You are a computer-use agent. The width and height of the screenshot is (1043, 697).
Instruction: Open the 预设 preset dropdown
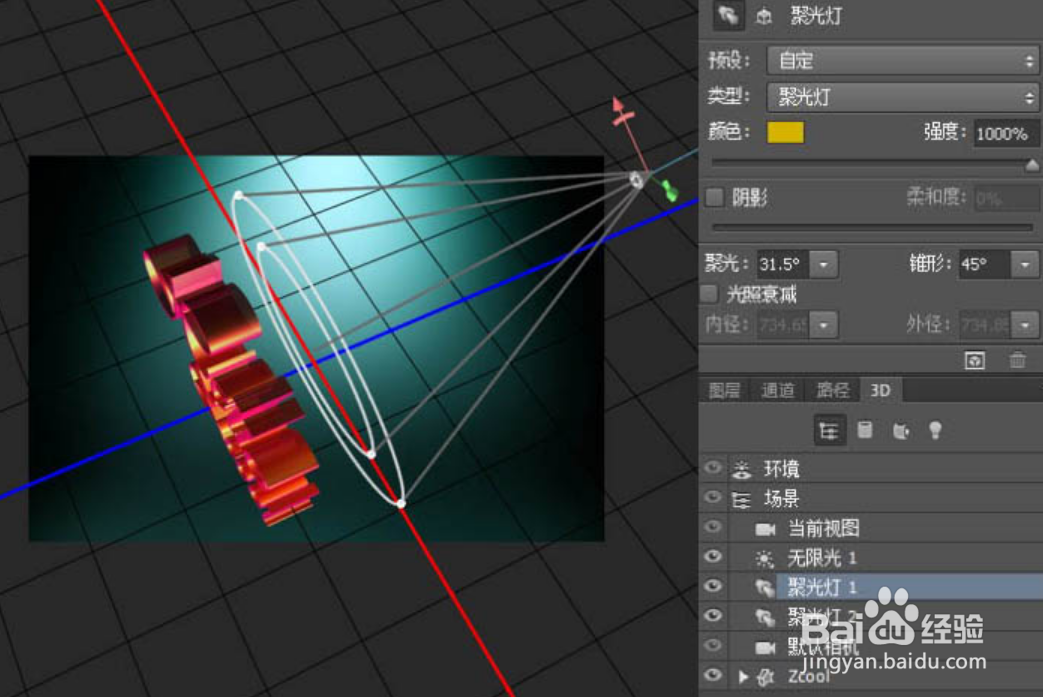903,61
